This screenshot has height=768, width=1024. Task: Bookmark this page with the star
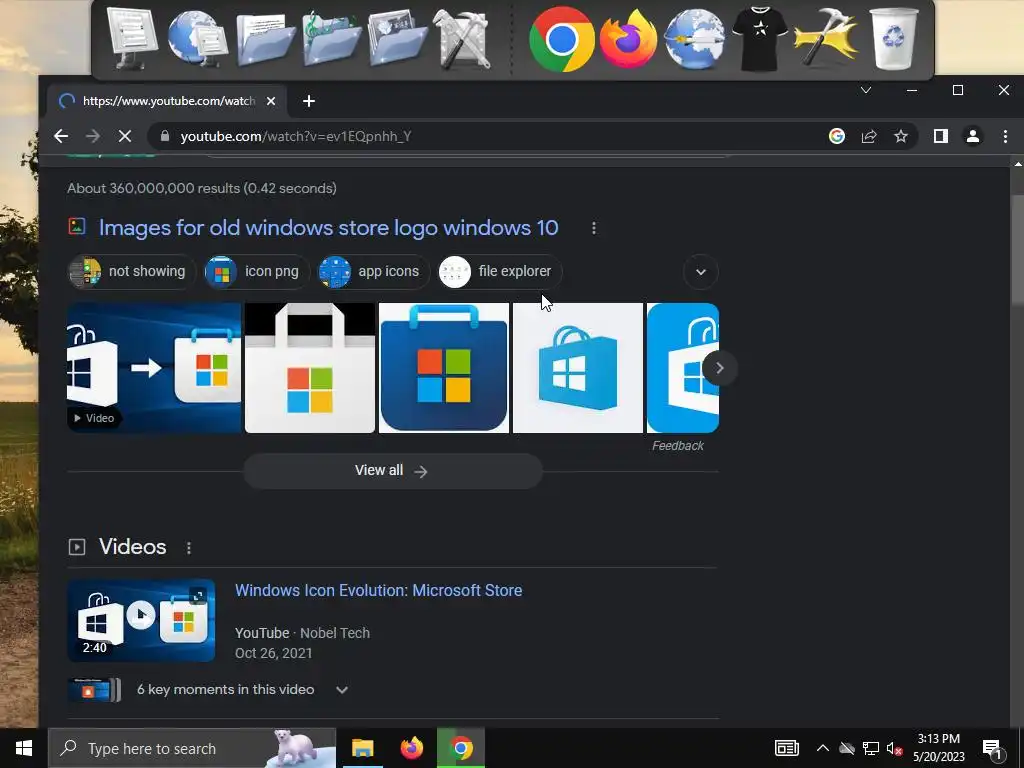click(x=901, y=136)
